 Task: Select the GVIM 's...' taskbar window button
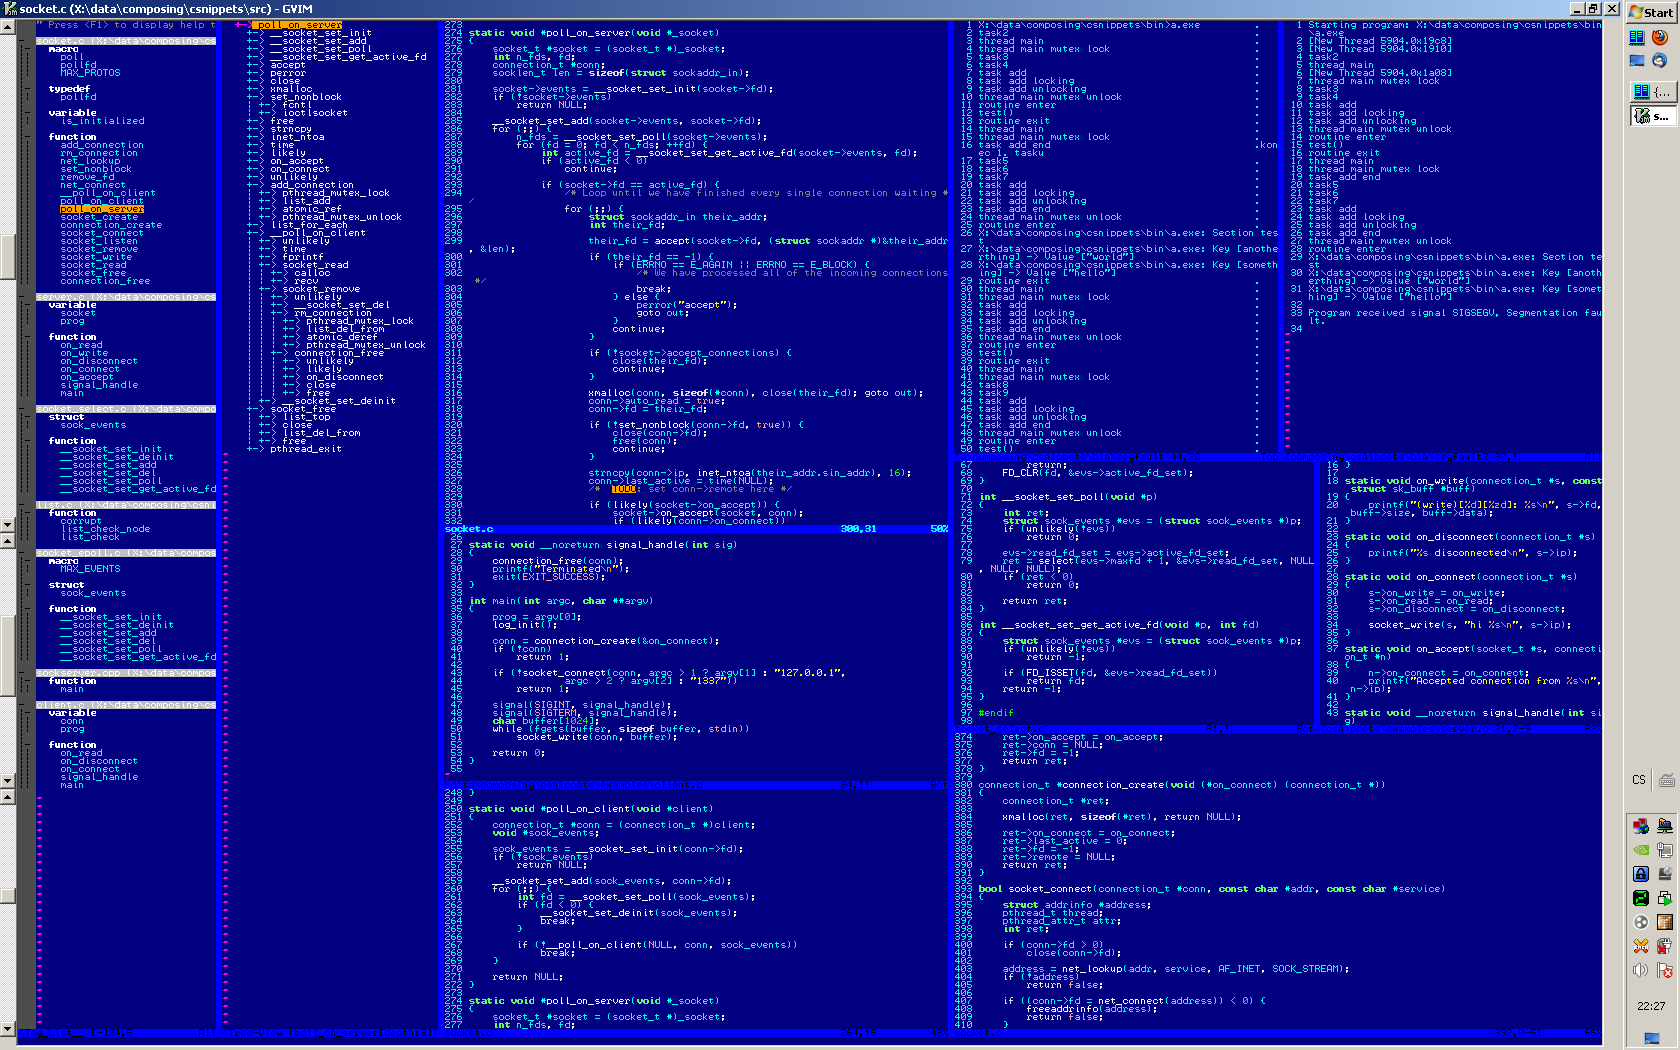click(x=1652, y=116)
